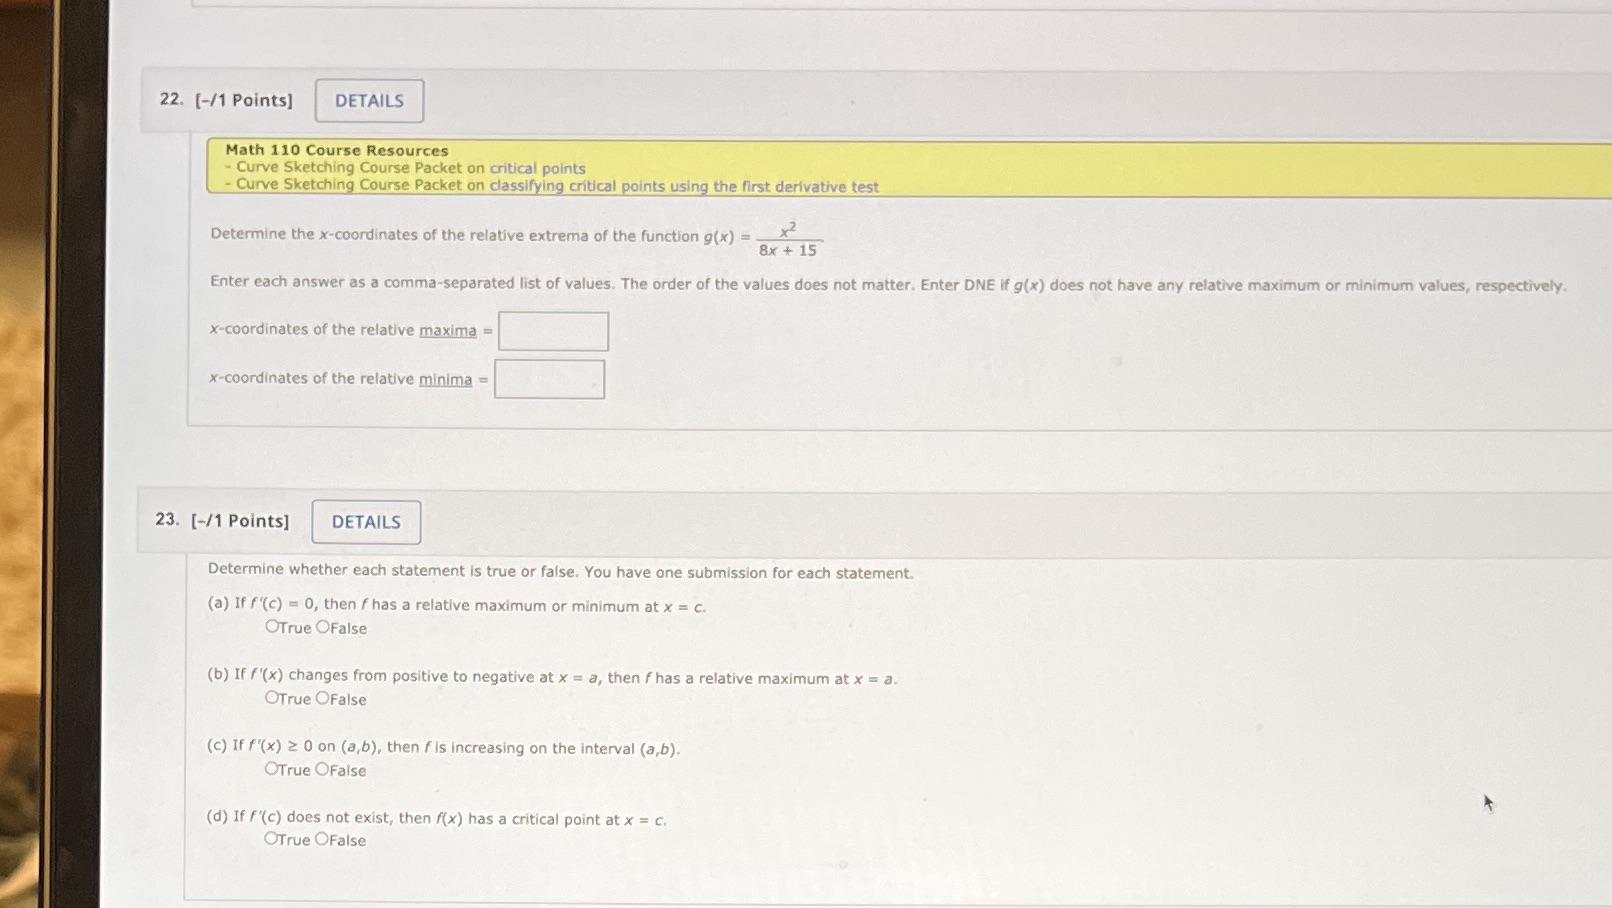The width and height of the screenshot is (1612, 908).
Task: Click the underlined term maxima
Action: pyautogui.click(x=452, y=329)
